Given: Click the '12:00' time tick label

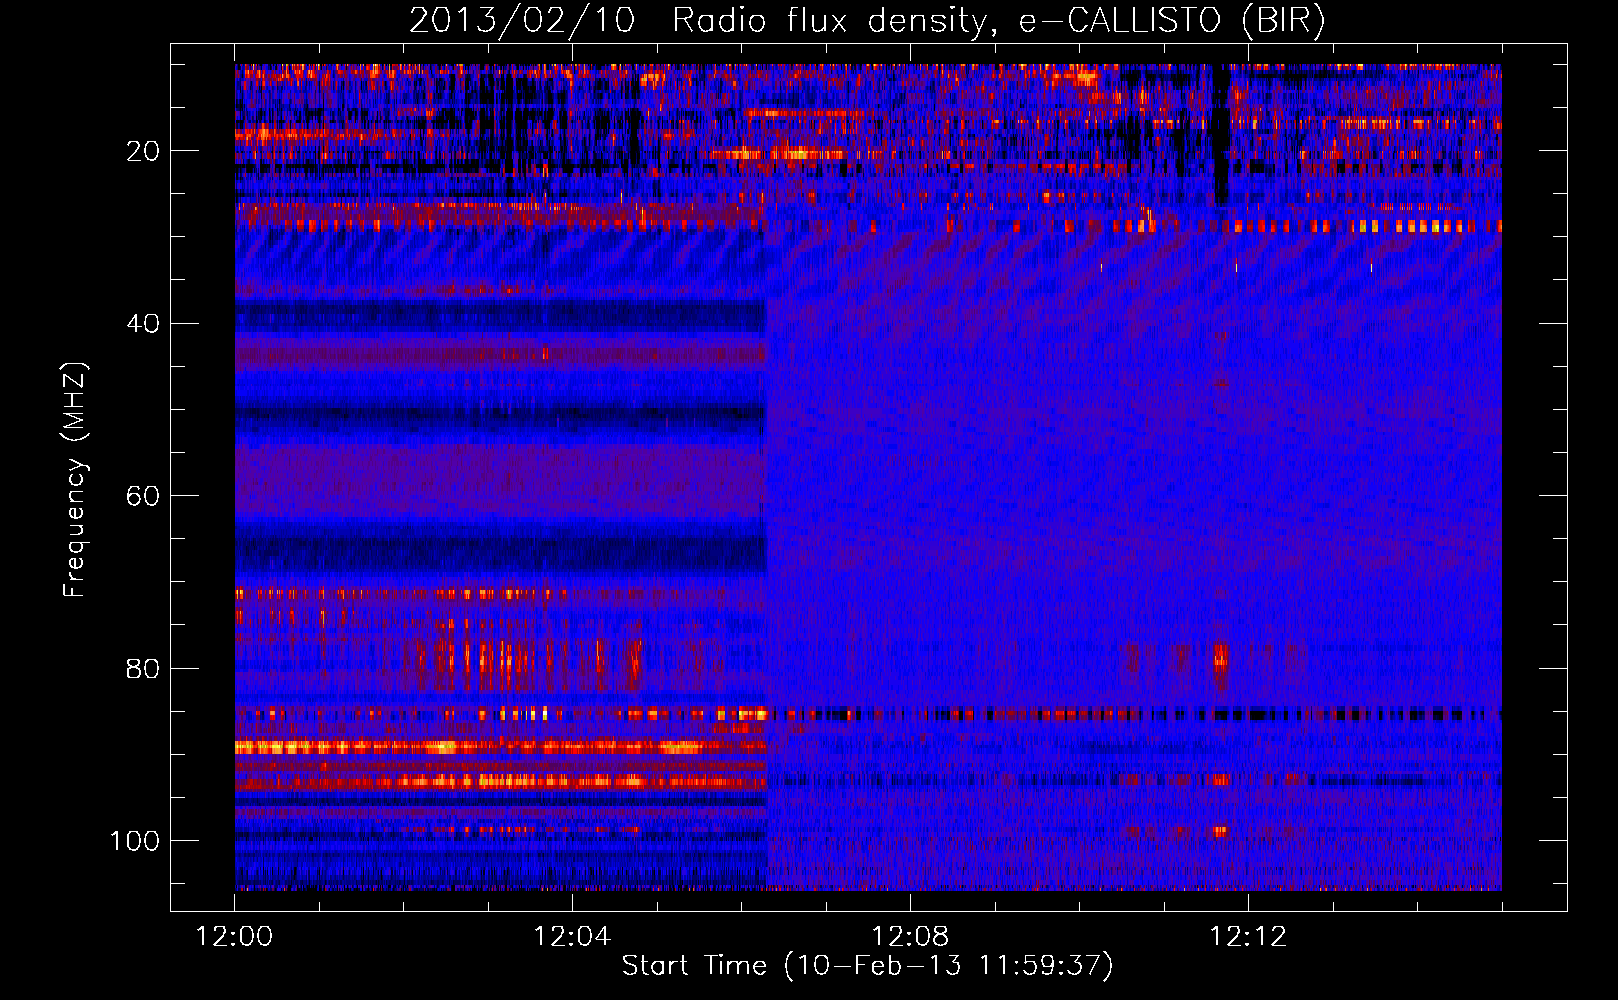Looking at the screenshot, I should (x=235, y=937).
